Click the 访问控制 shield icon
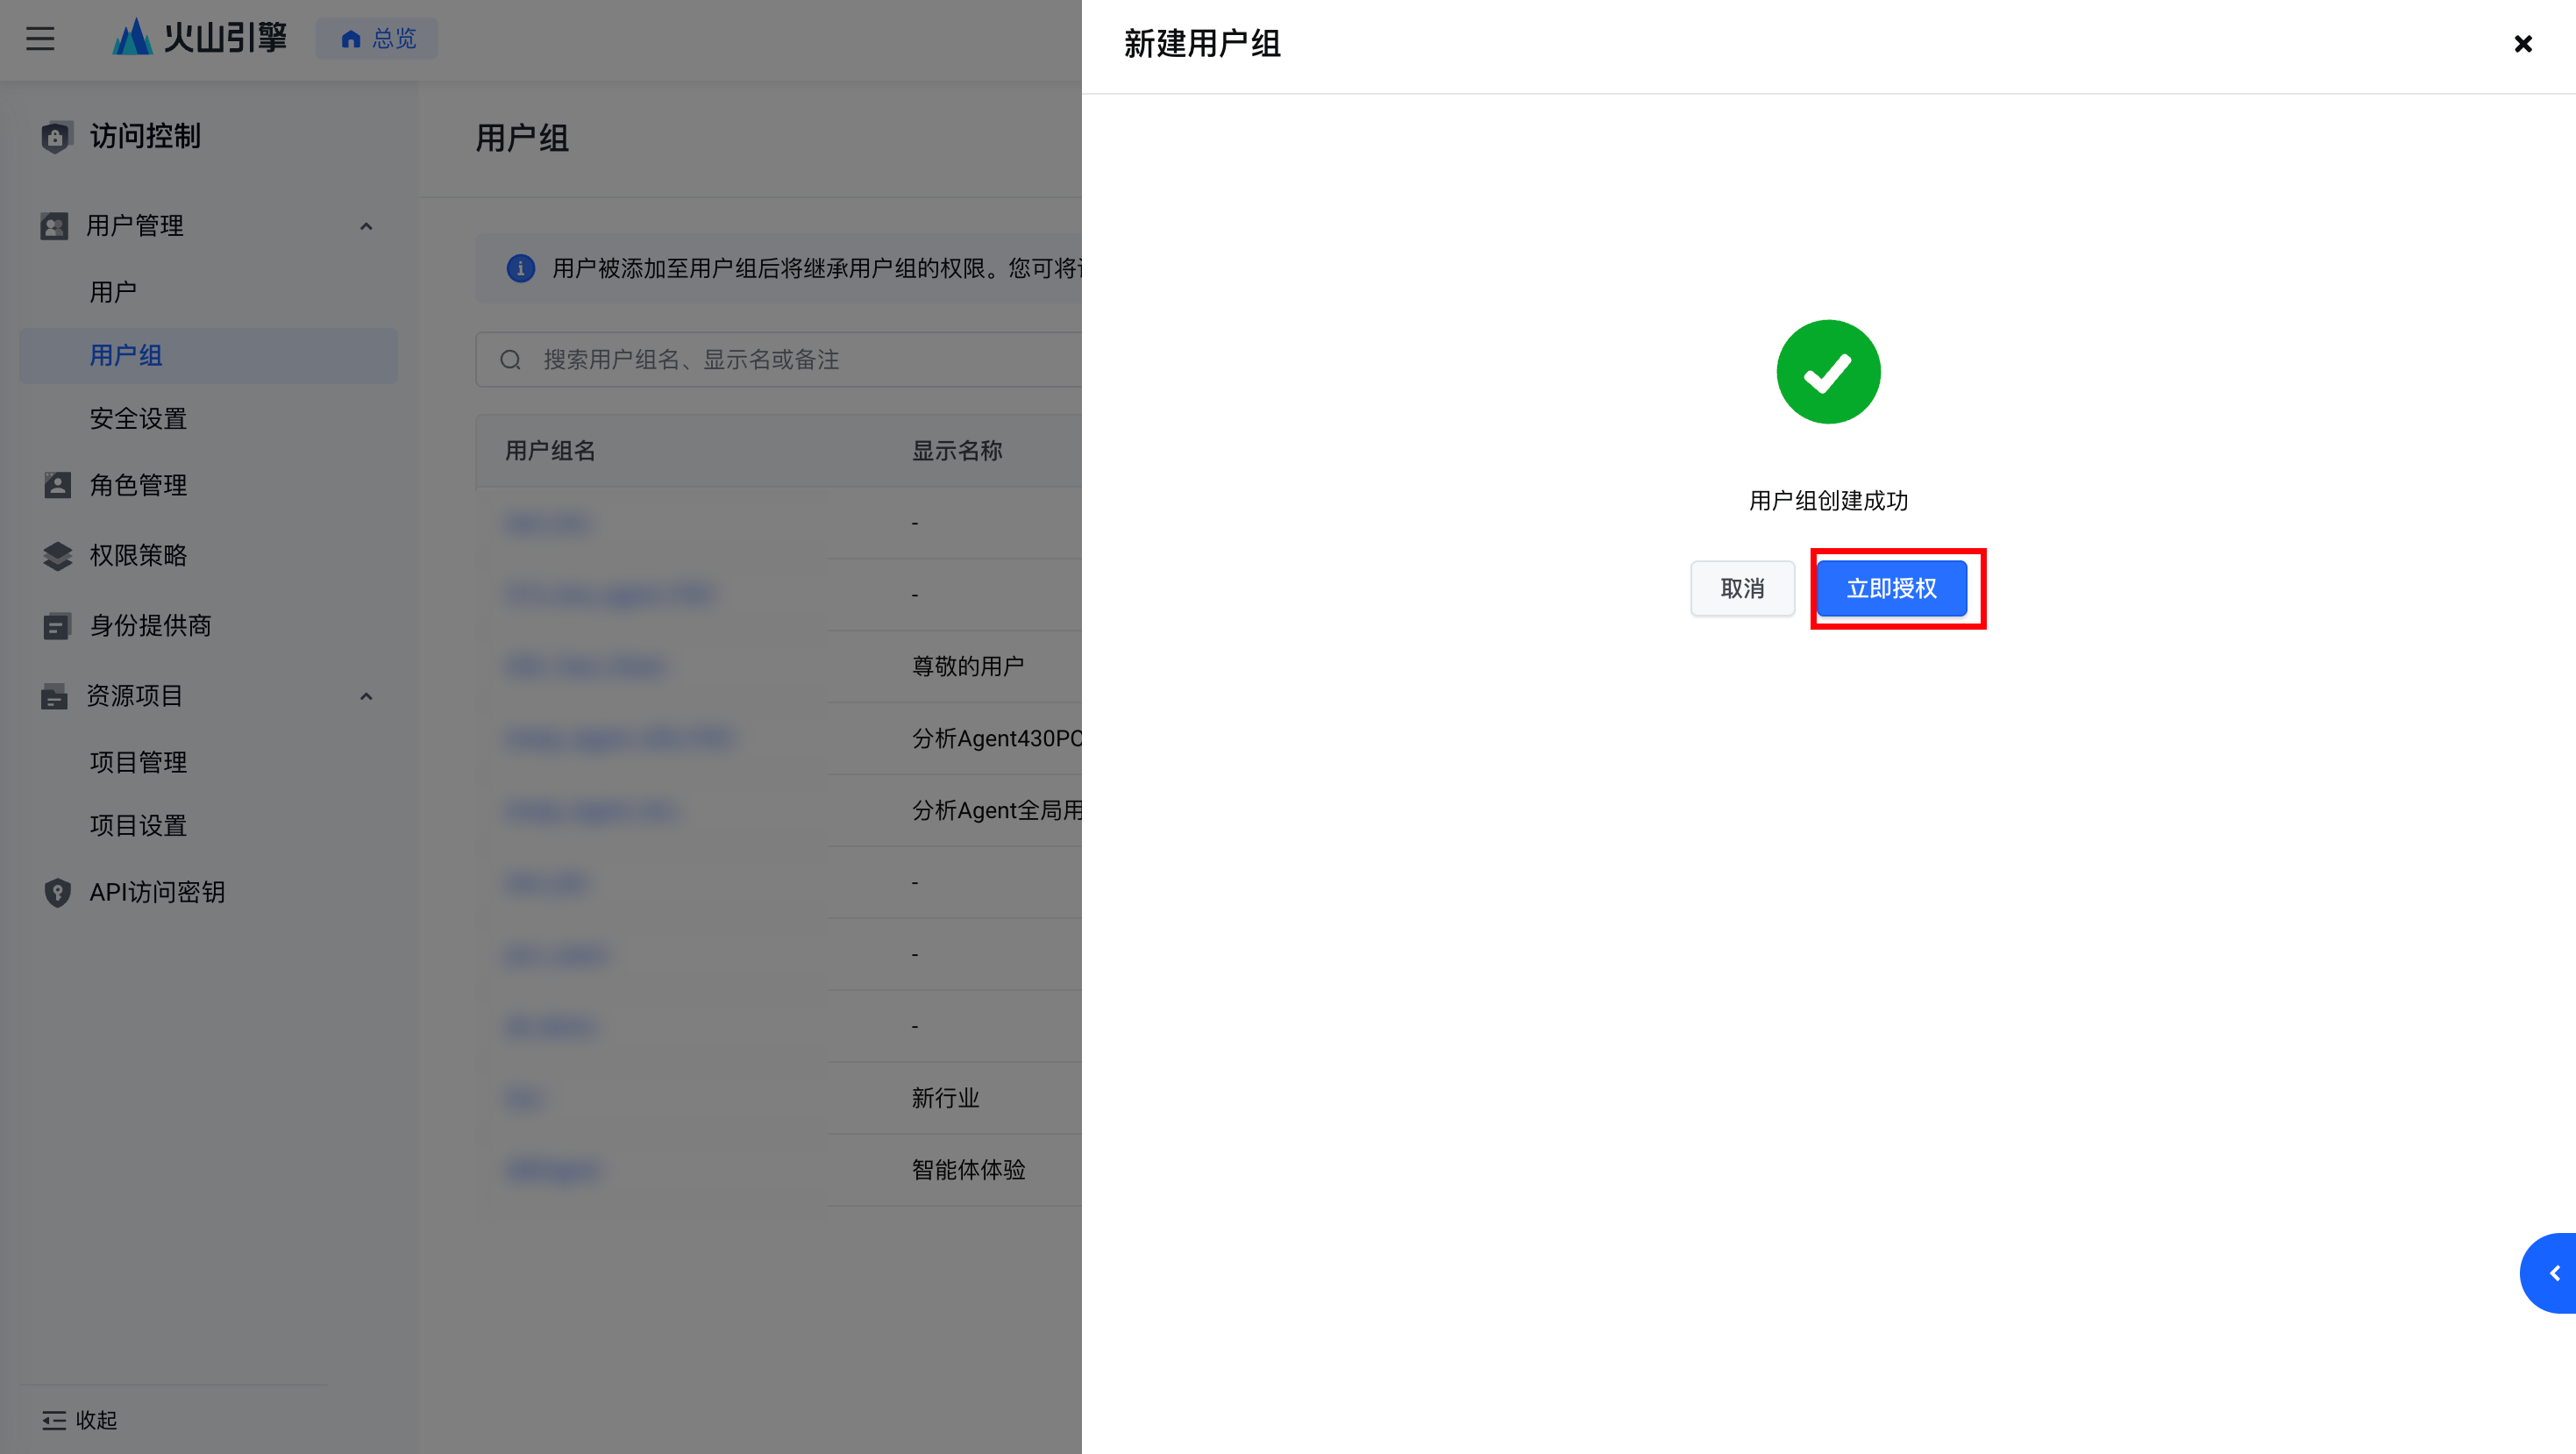2576x1454 pixels. coord(56,136)
